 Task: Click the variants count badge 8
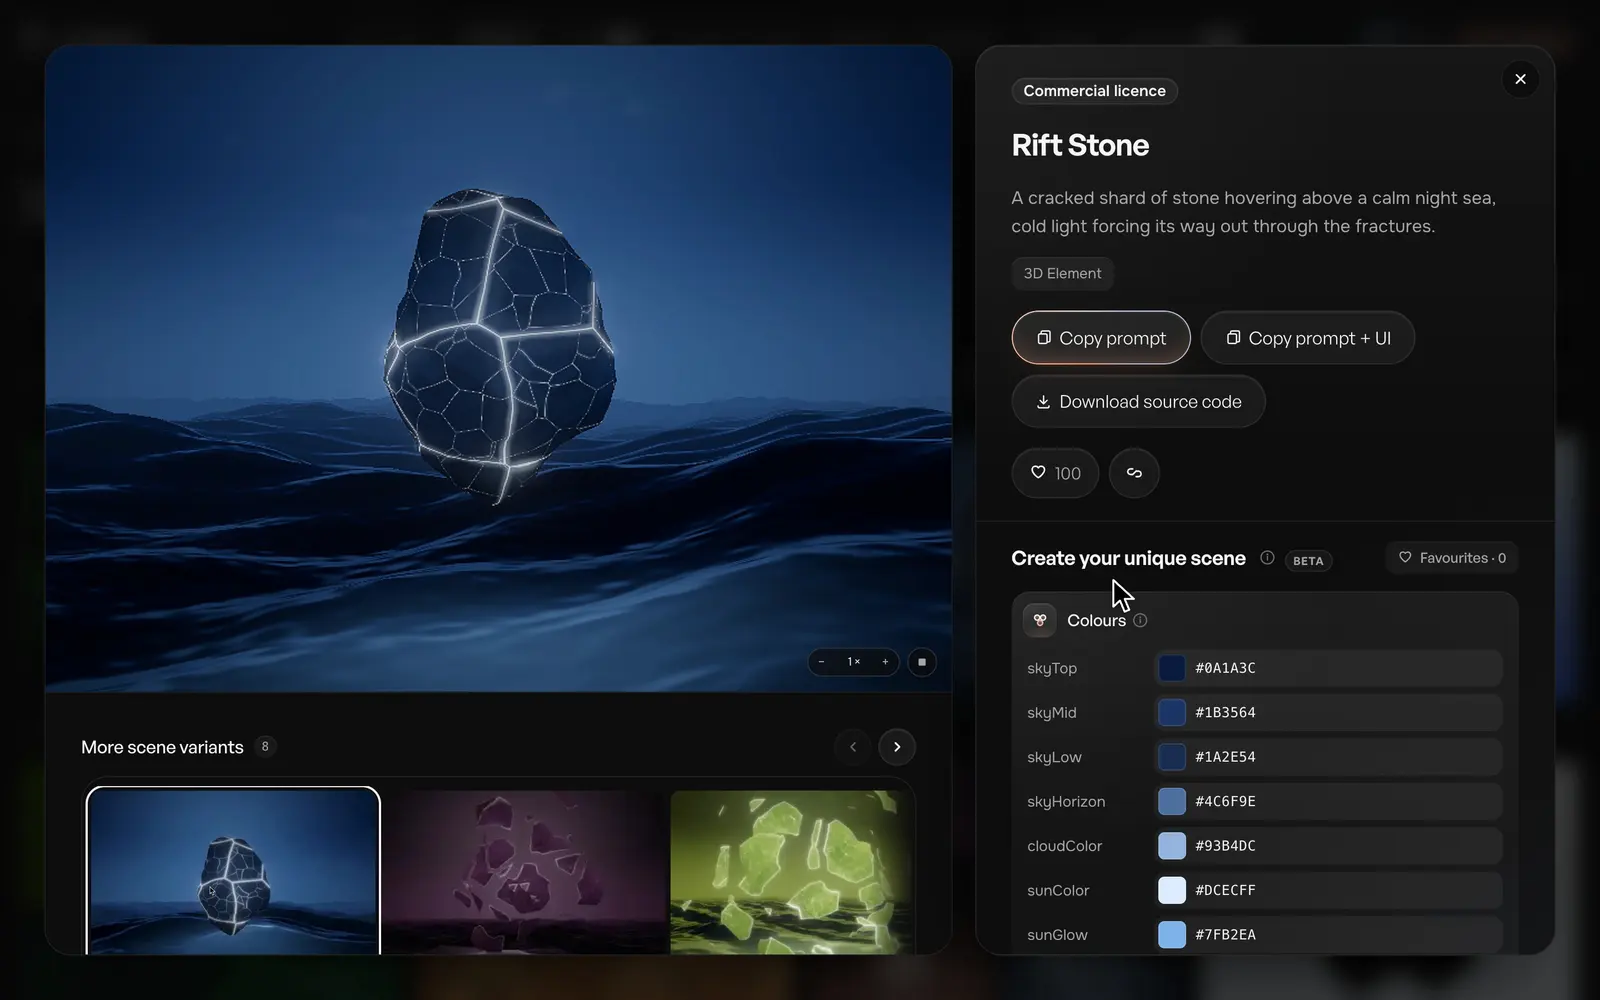pos(265,746)
